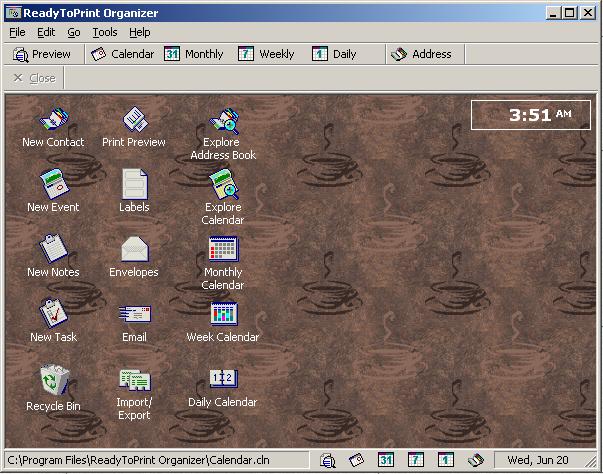Switch to Weekly view in toolbar
603x474 pixels.
(266, 54)
